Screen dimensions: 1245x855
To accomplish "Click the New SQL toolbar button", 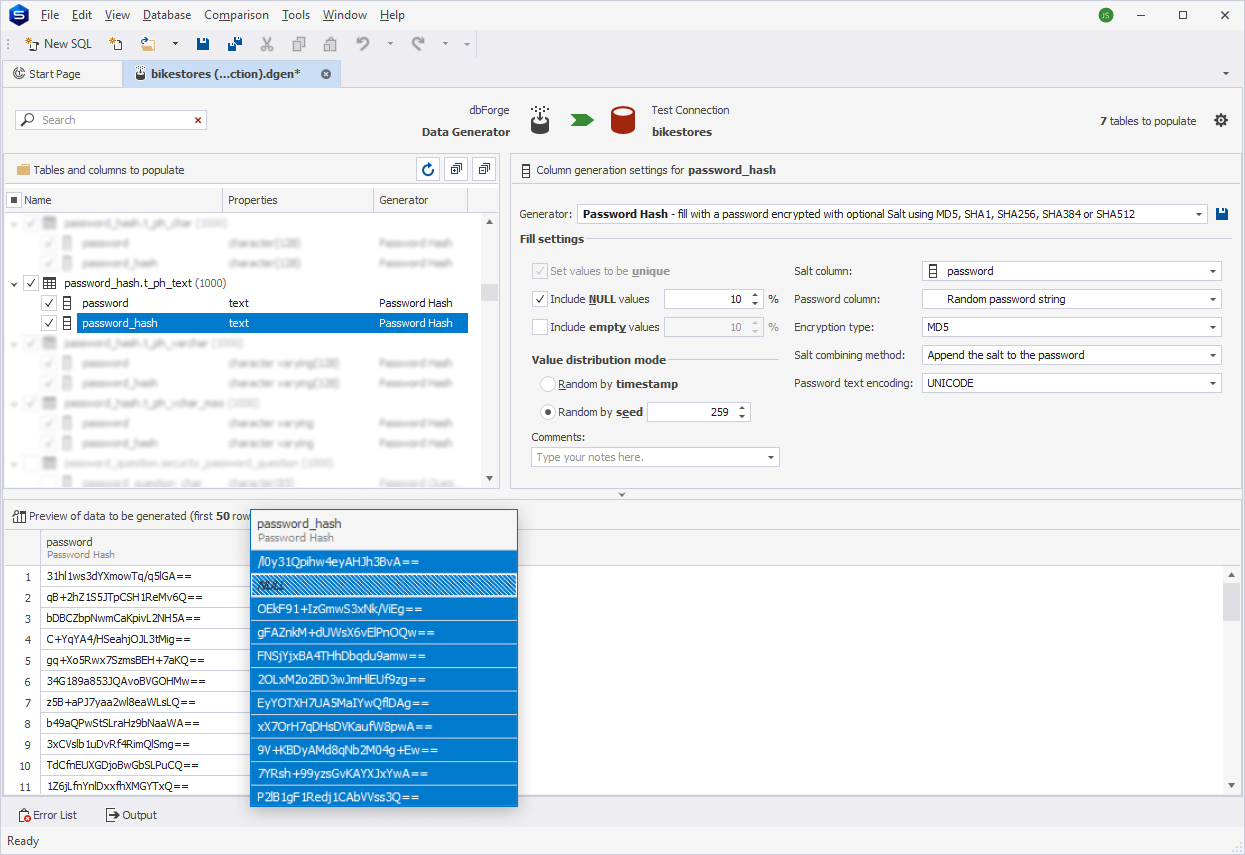I will 58,44.
